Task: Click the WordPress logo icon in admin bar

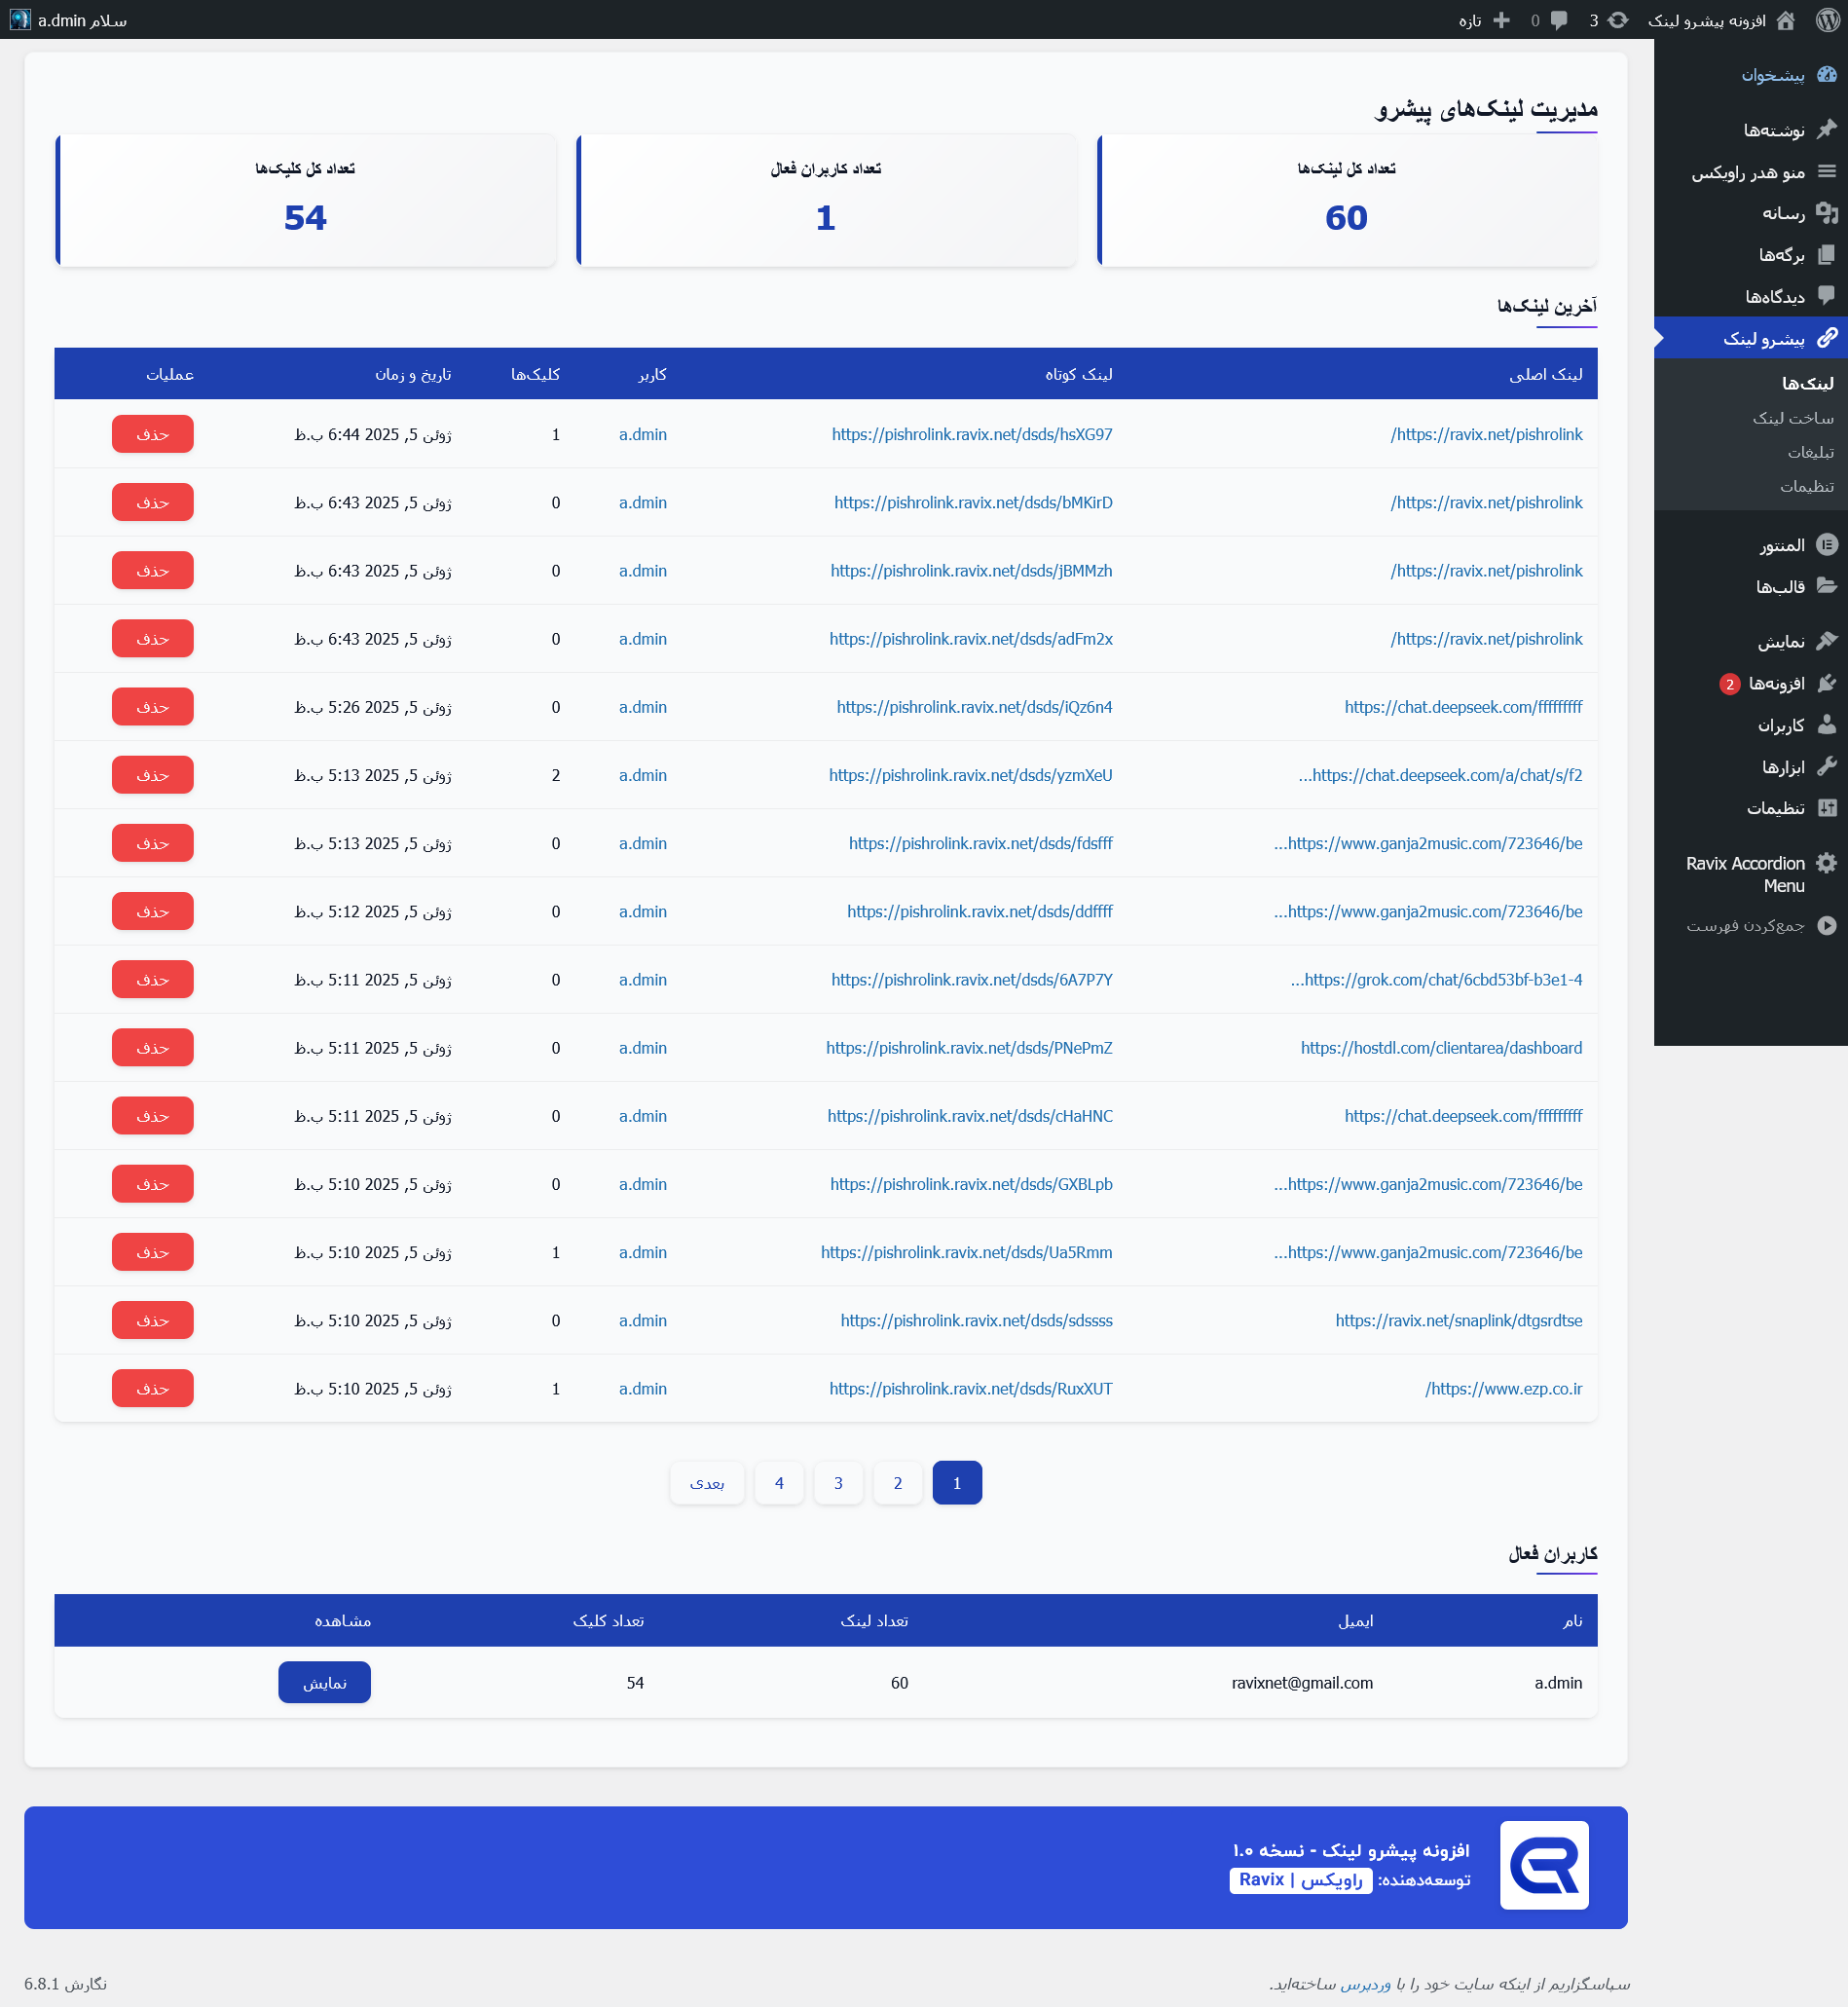Action: [1827, 20]
